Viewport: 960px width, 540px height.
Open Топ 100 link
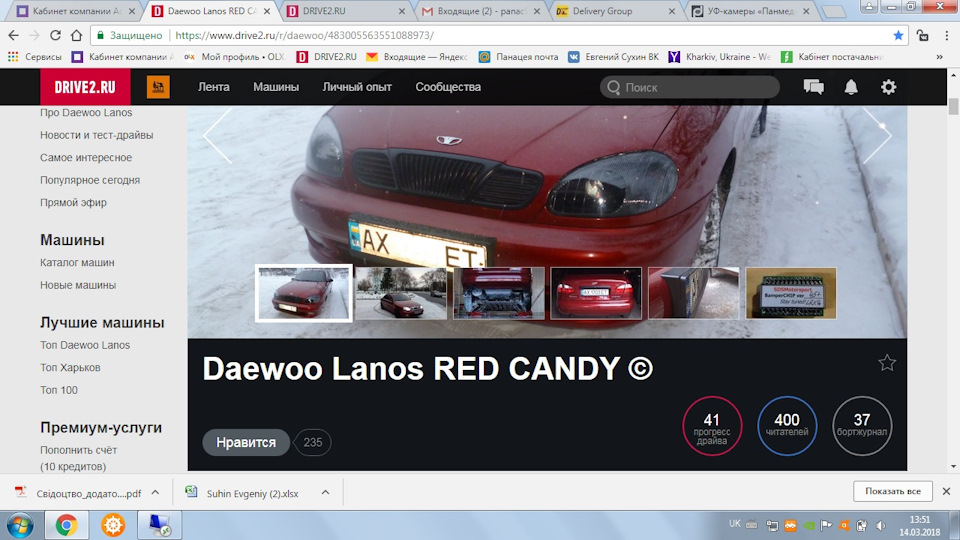59,390
